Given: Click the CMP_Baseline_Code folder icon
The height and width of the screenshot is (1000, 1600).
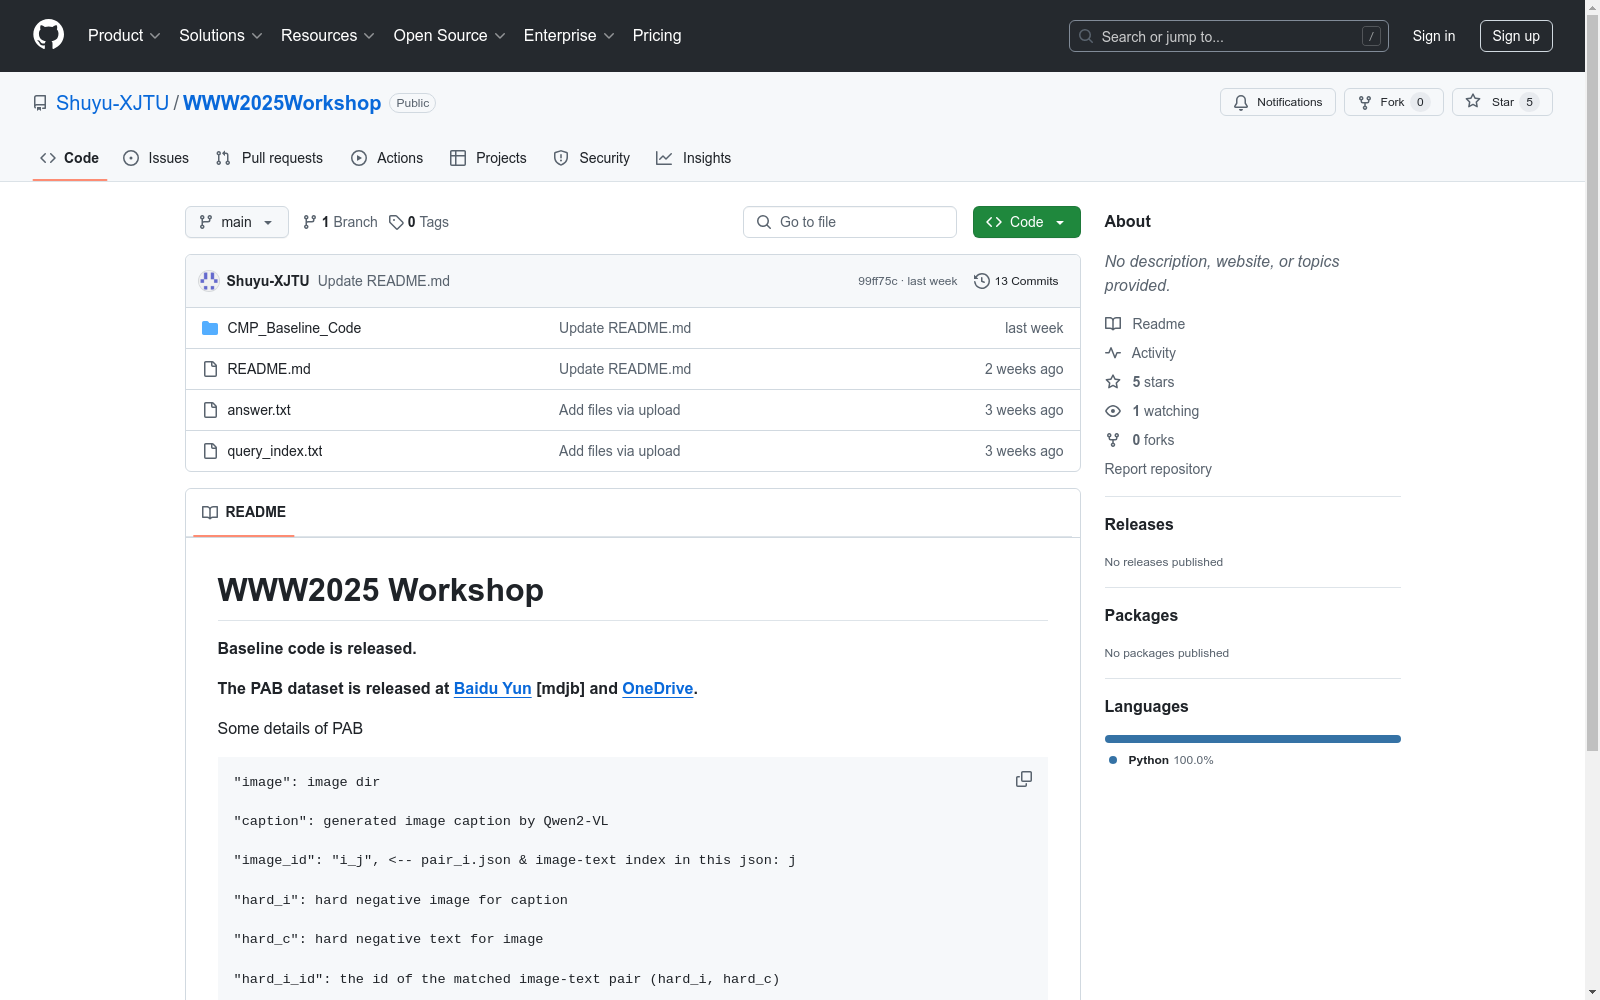Looking at the screenshot, I should click(210, 328).
